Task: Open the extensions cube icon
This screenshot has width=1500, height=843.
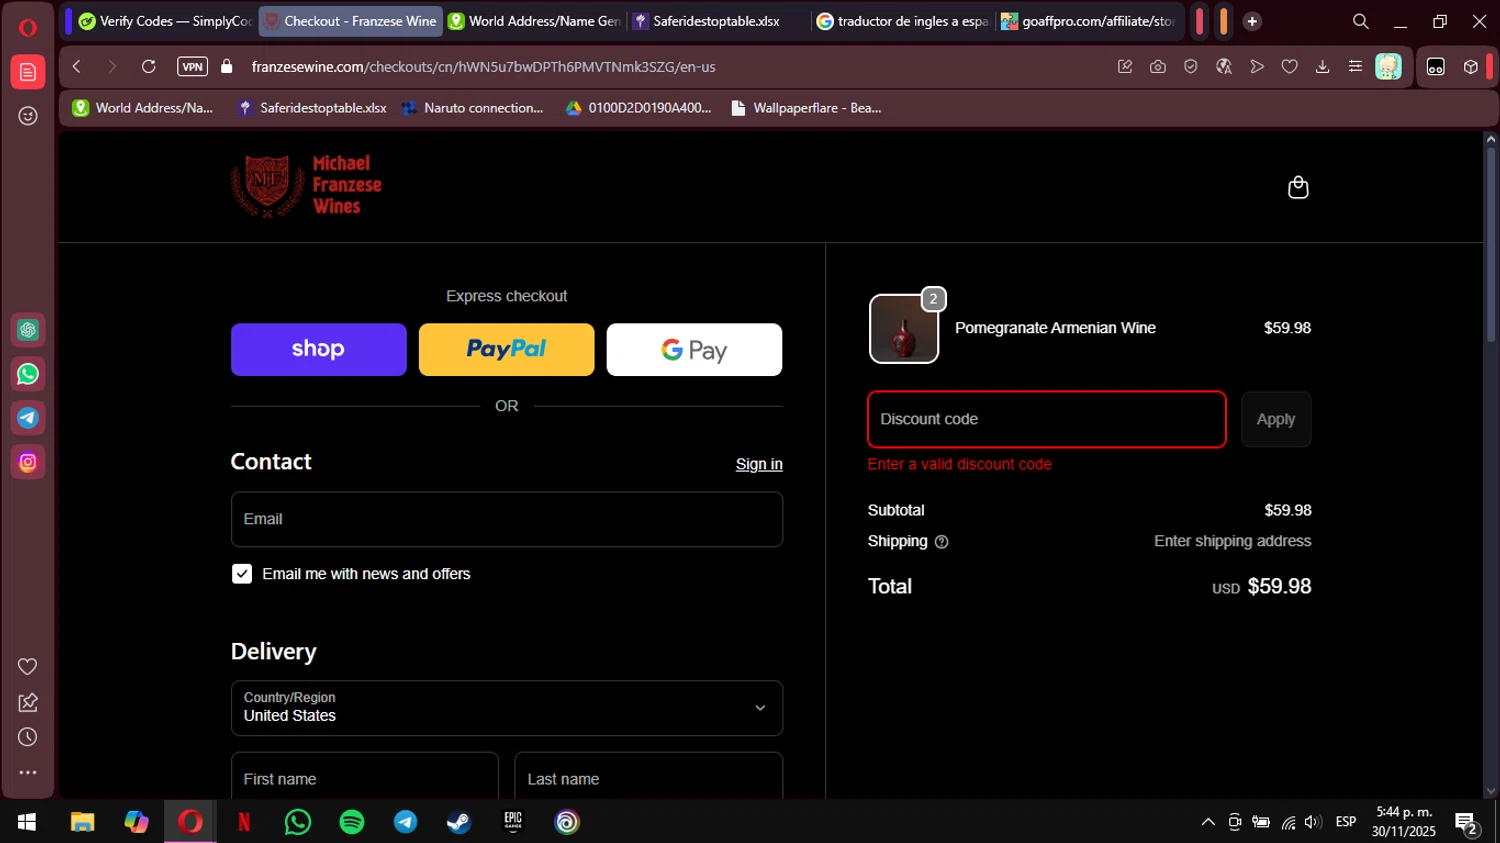Action: tap(1470, 67)
